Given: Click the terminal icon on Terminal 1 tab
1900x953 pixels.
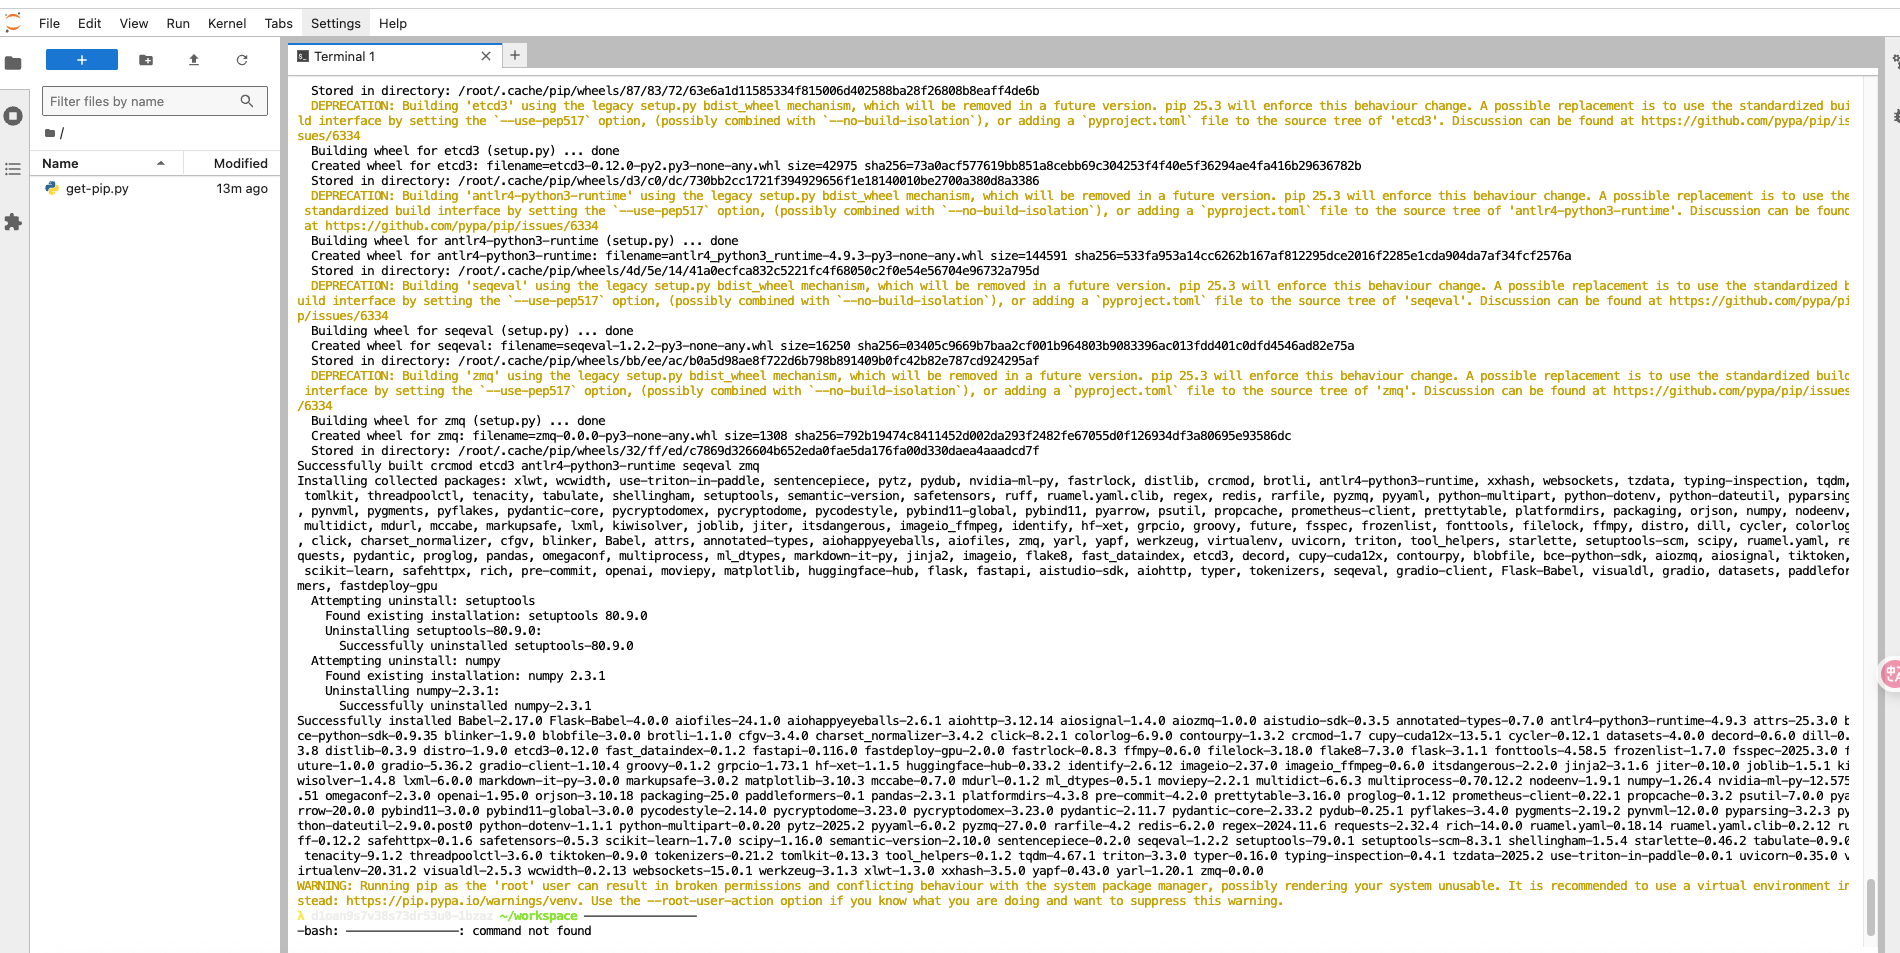Looking at the screenshot, I should pos(303,56).
